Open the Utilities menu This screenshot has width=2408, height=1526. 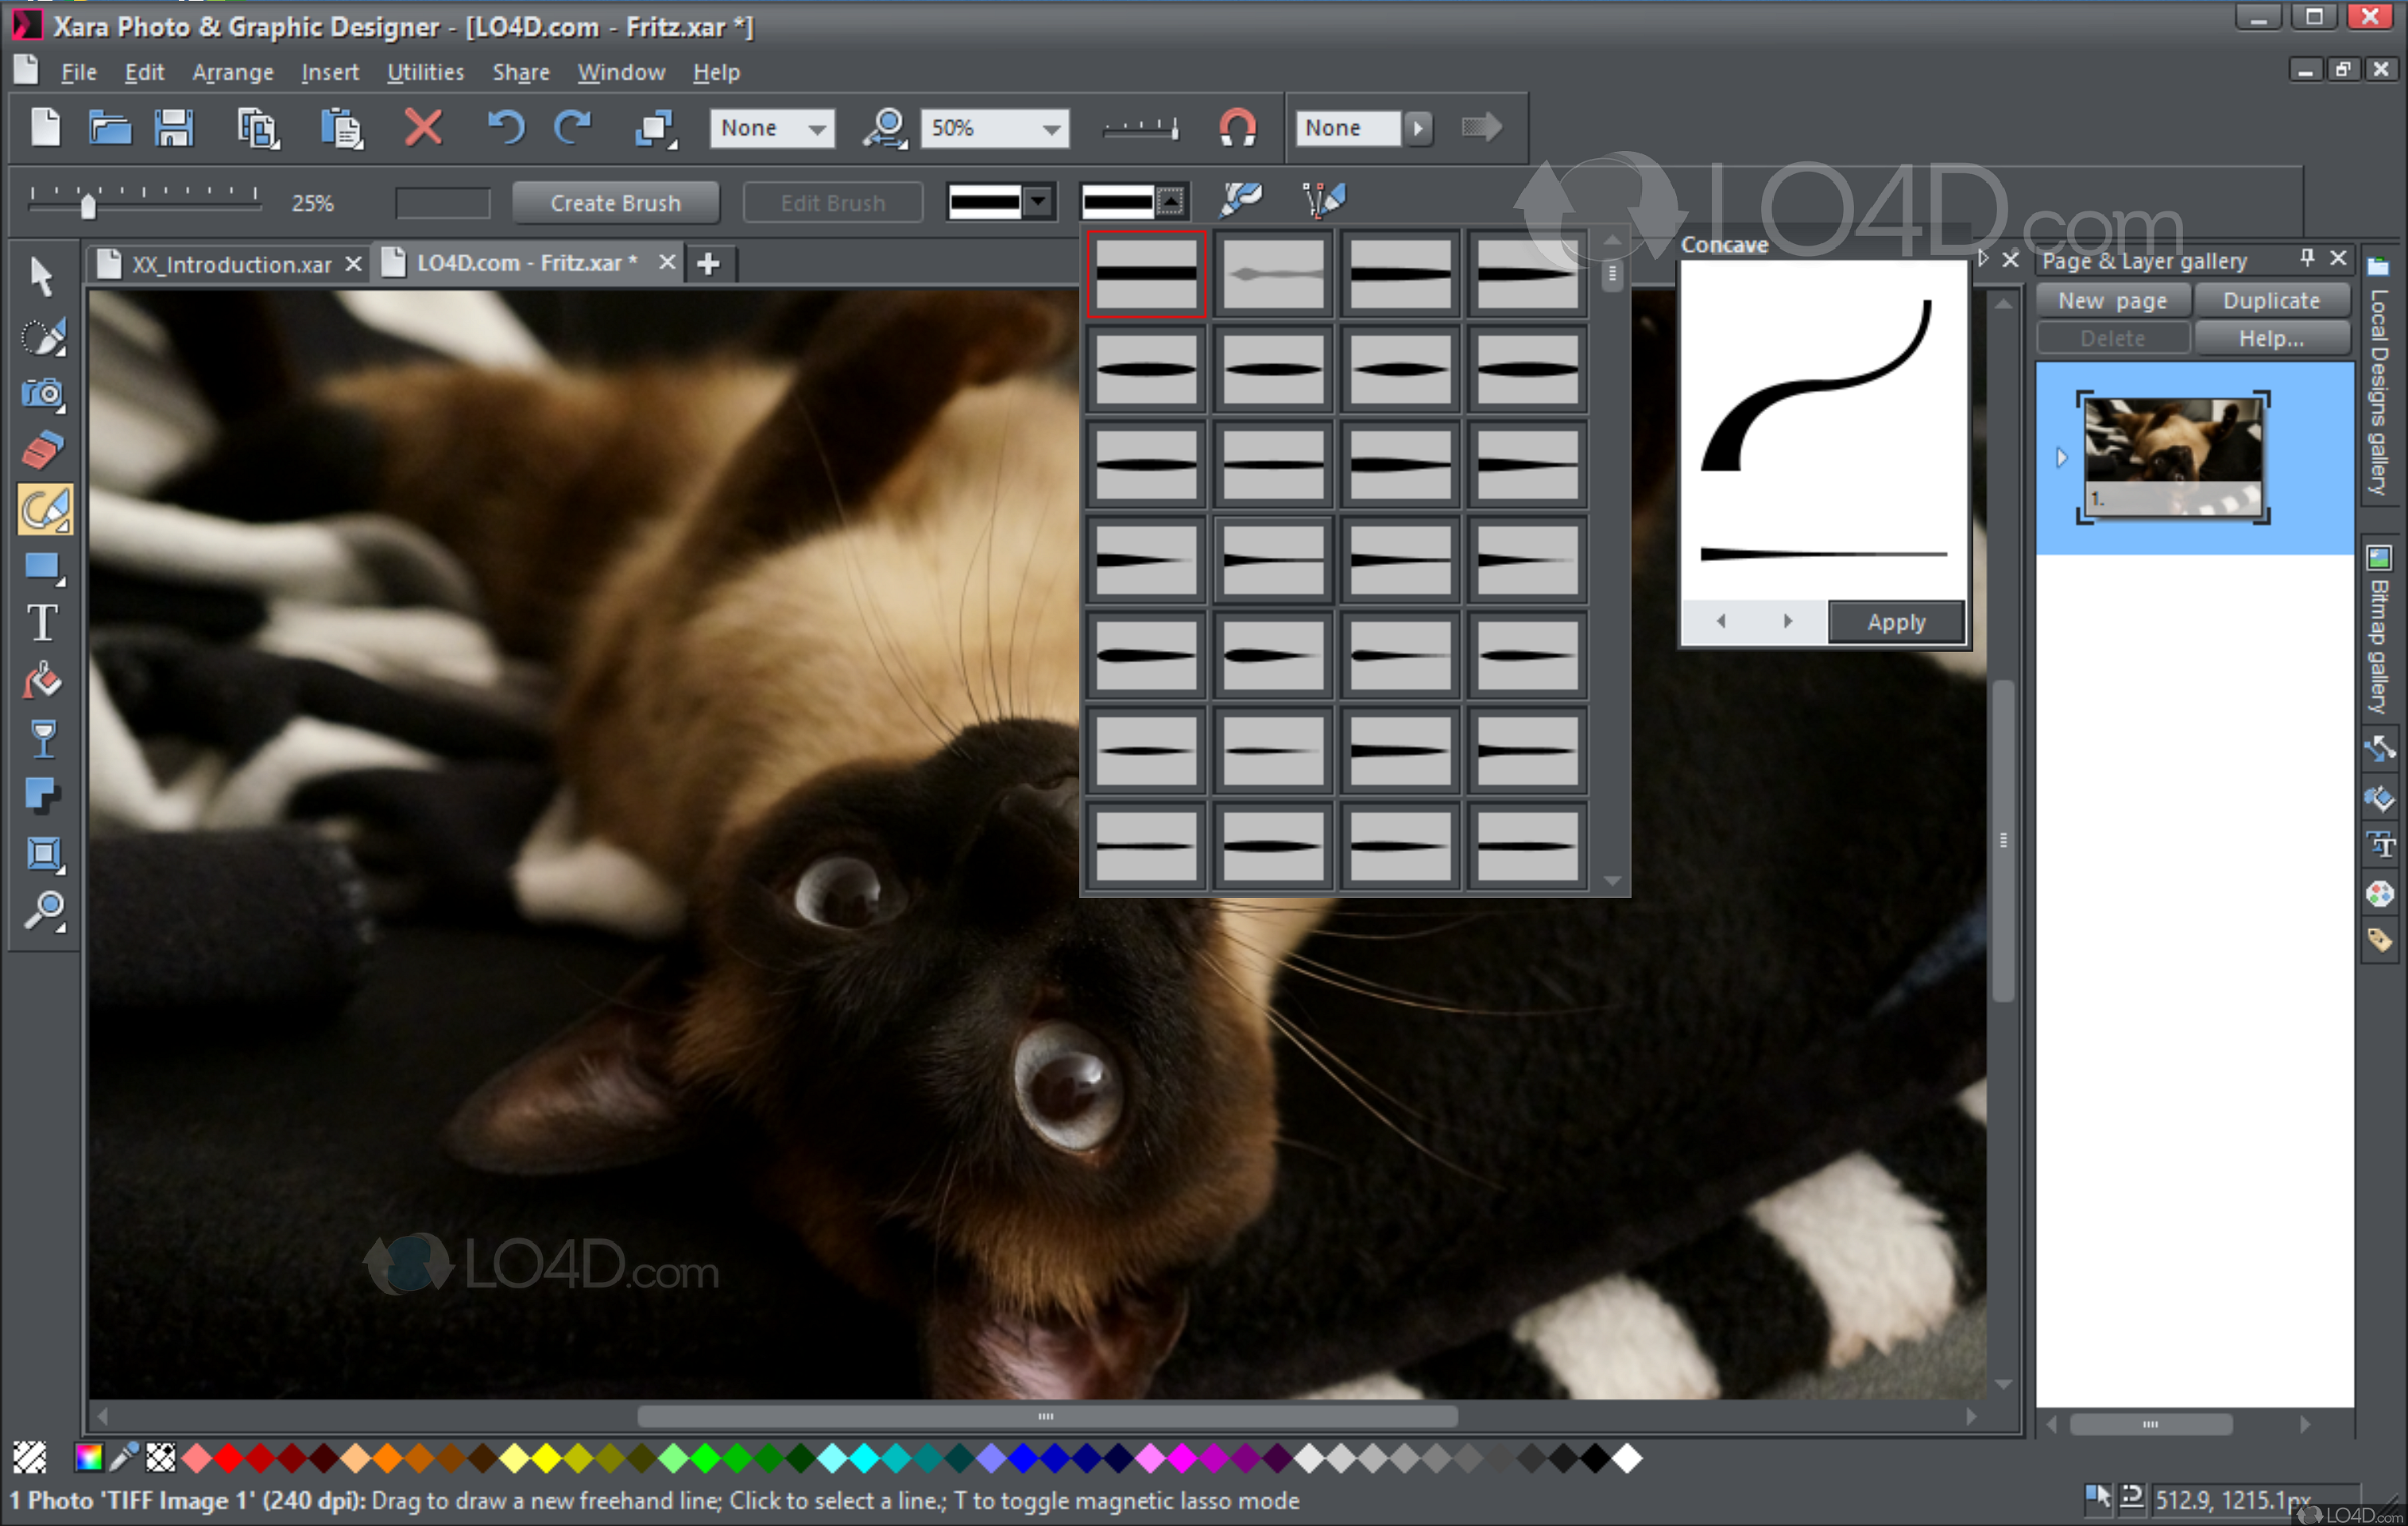(x=425, y=72)
